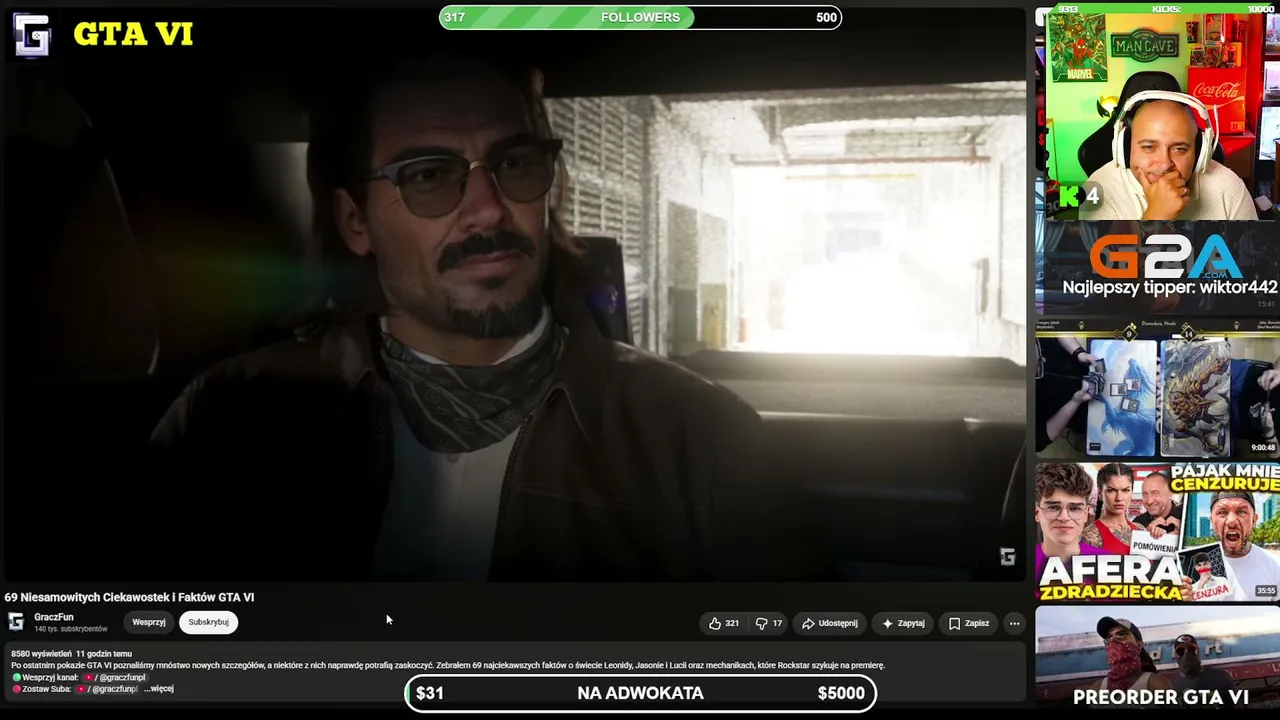The width and height of the screenshot is (1280, 720).
Task: Save the video with Zapisz
Action: tap(969, 623)
